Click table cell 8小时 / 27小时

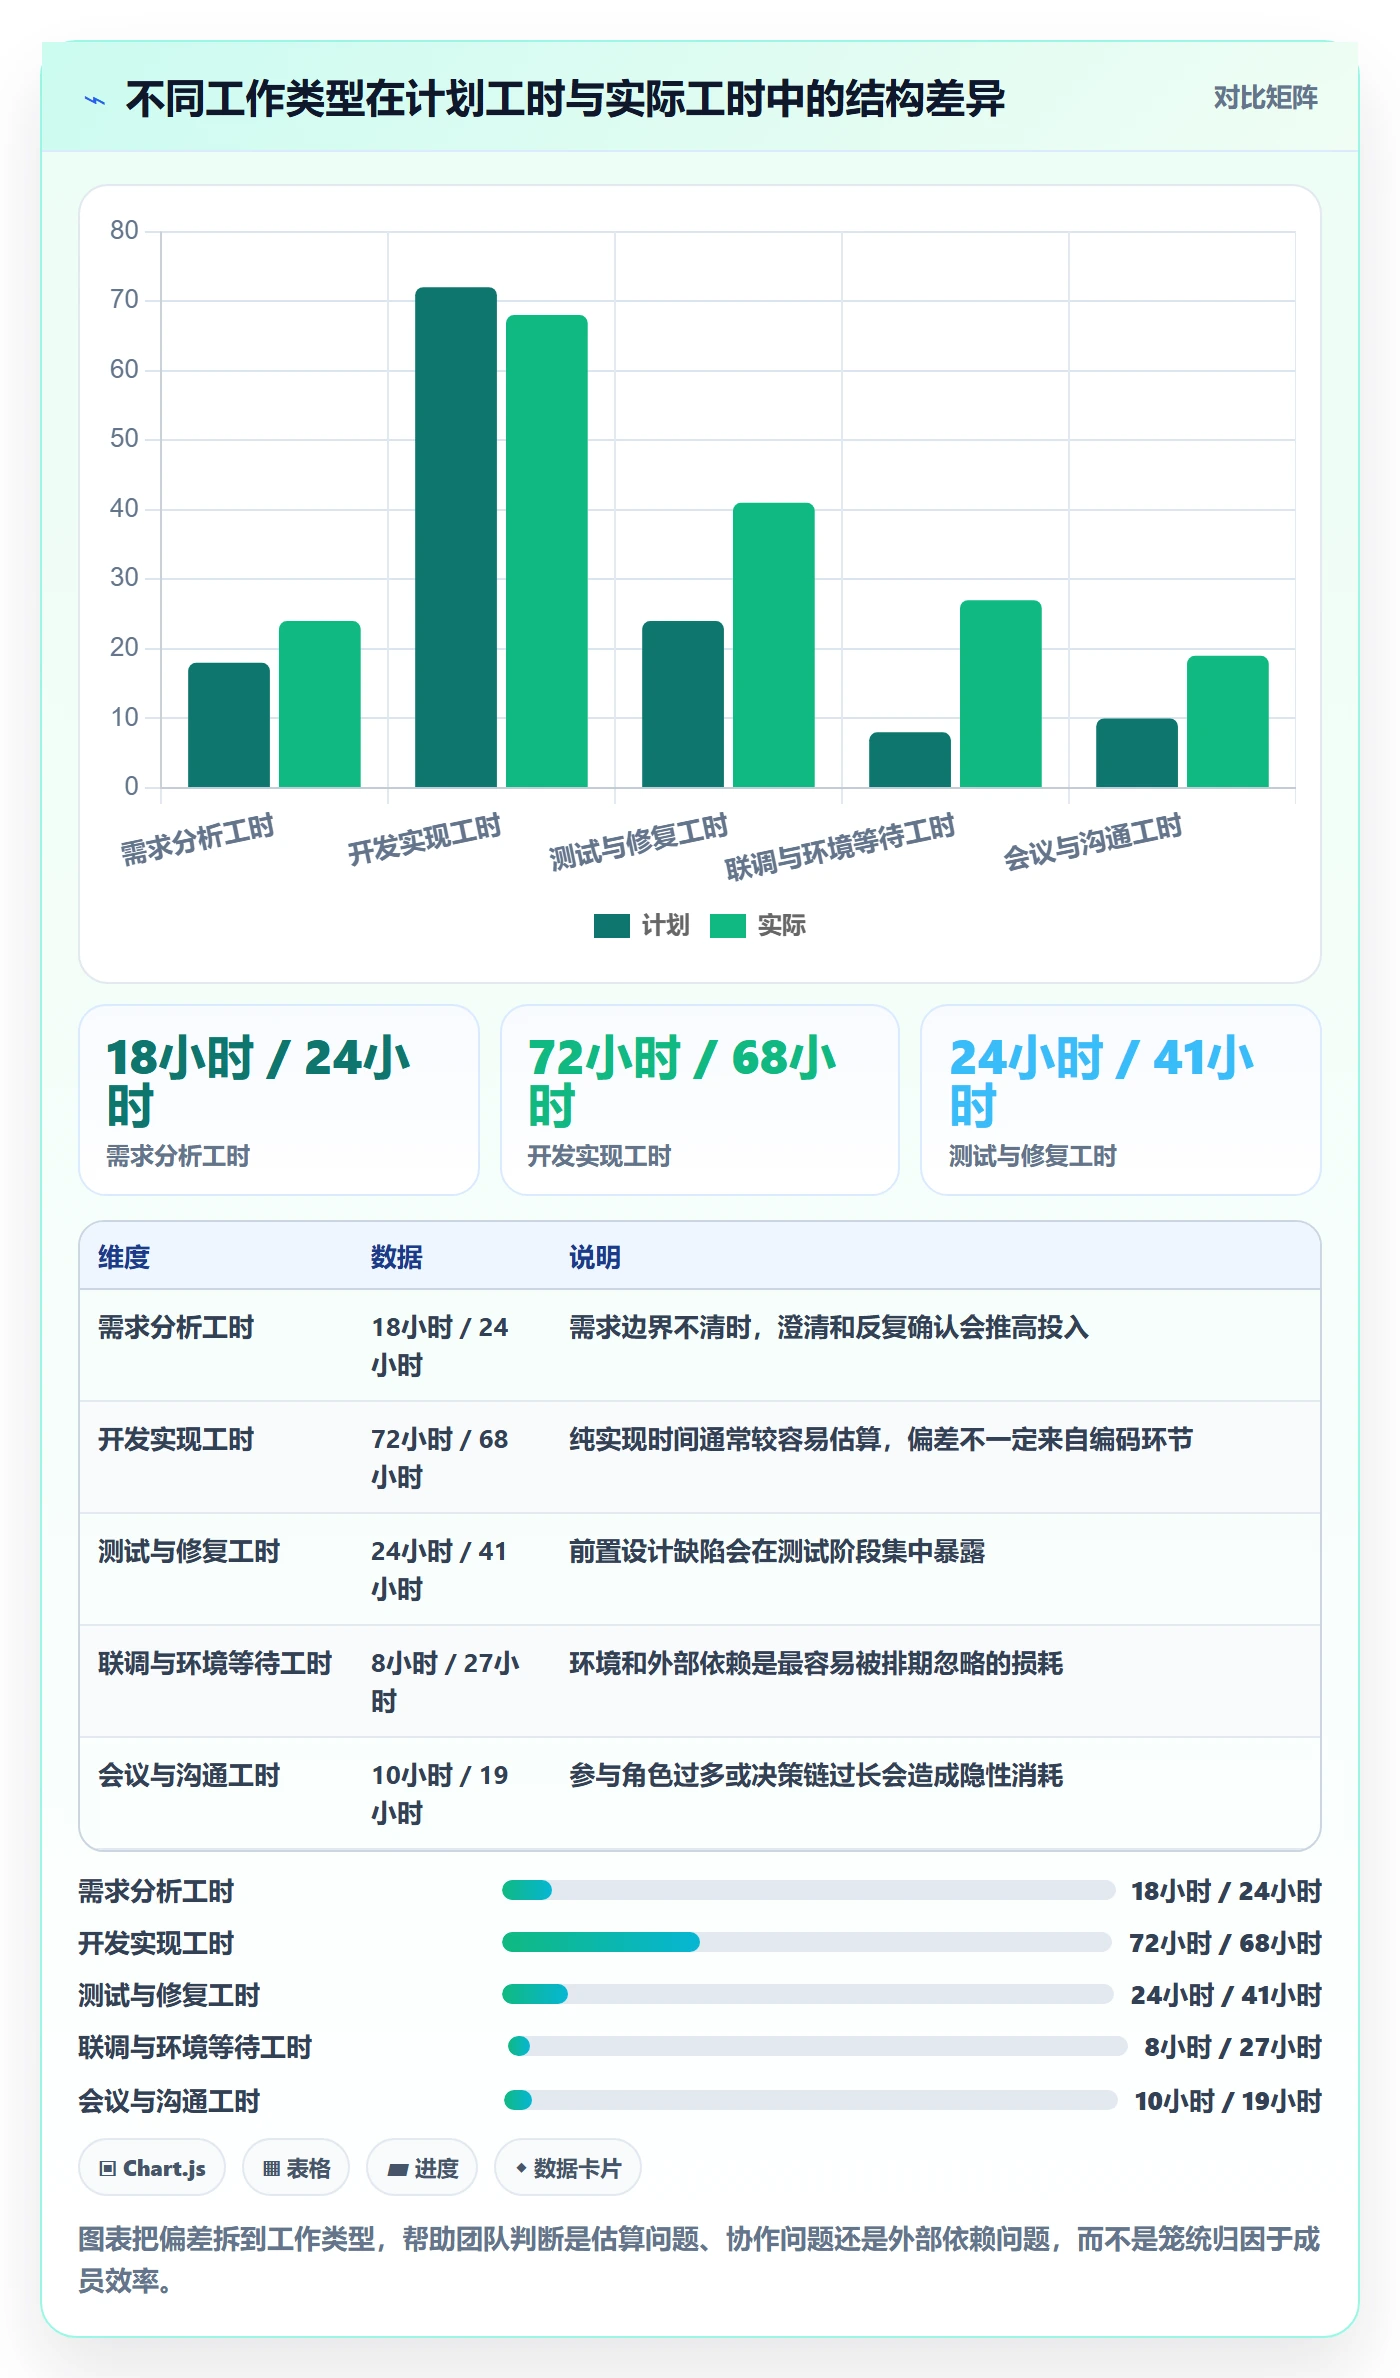pyautogui.click(x=445, y=1682)
